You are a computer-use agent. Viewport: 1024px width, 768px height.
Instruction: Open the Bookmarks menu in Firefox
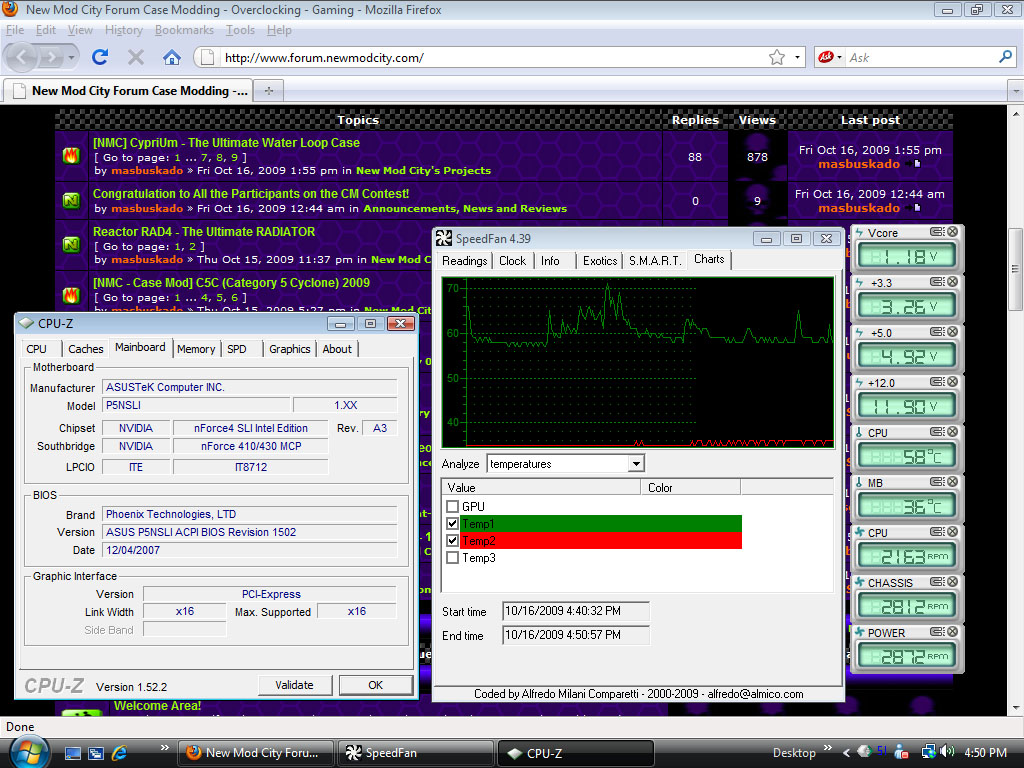(184, 30)
